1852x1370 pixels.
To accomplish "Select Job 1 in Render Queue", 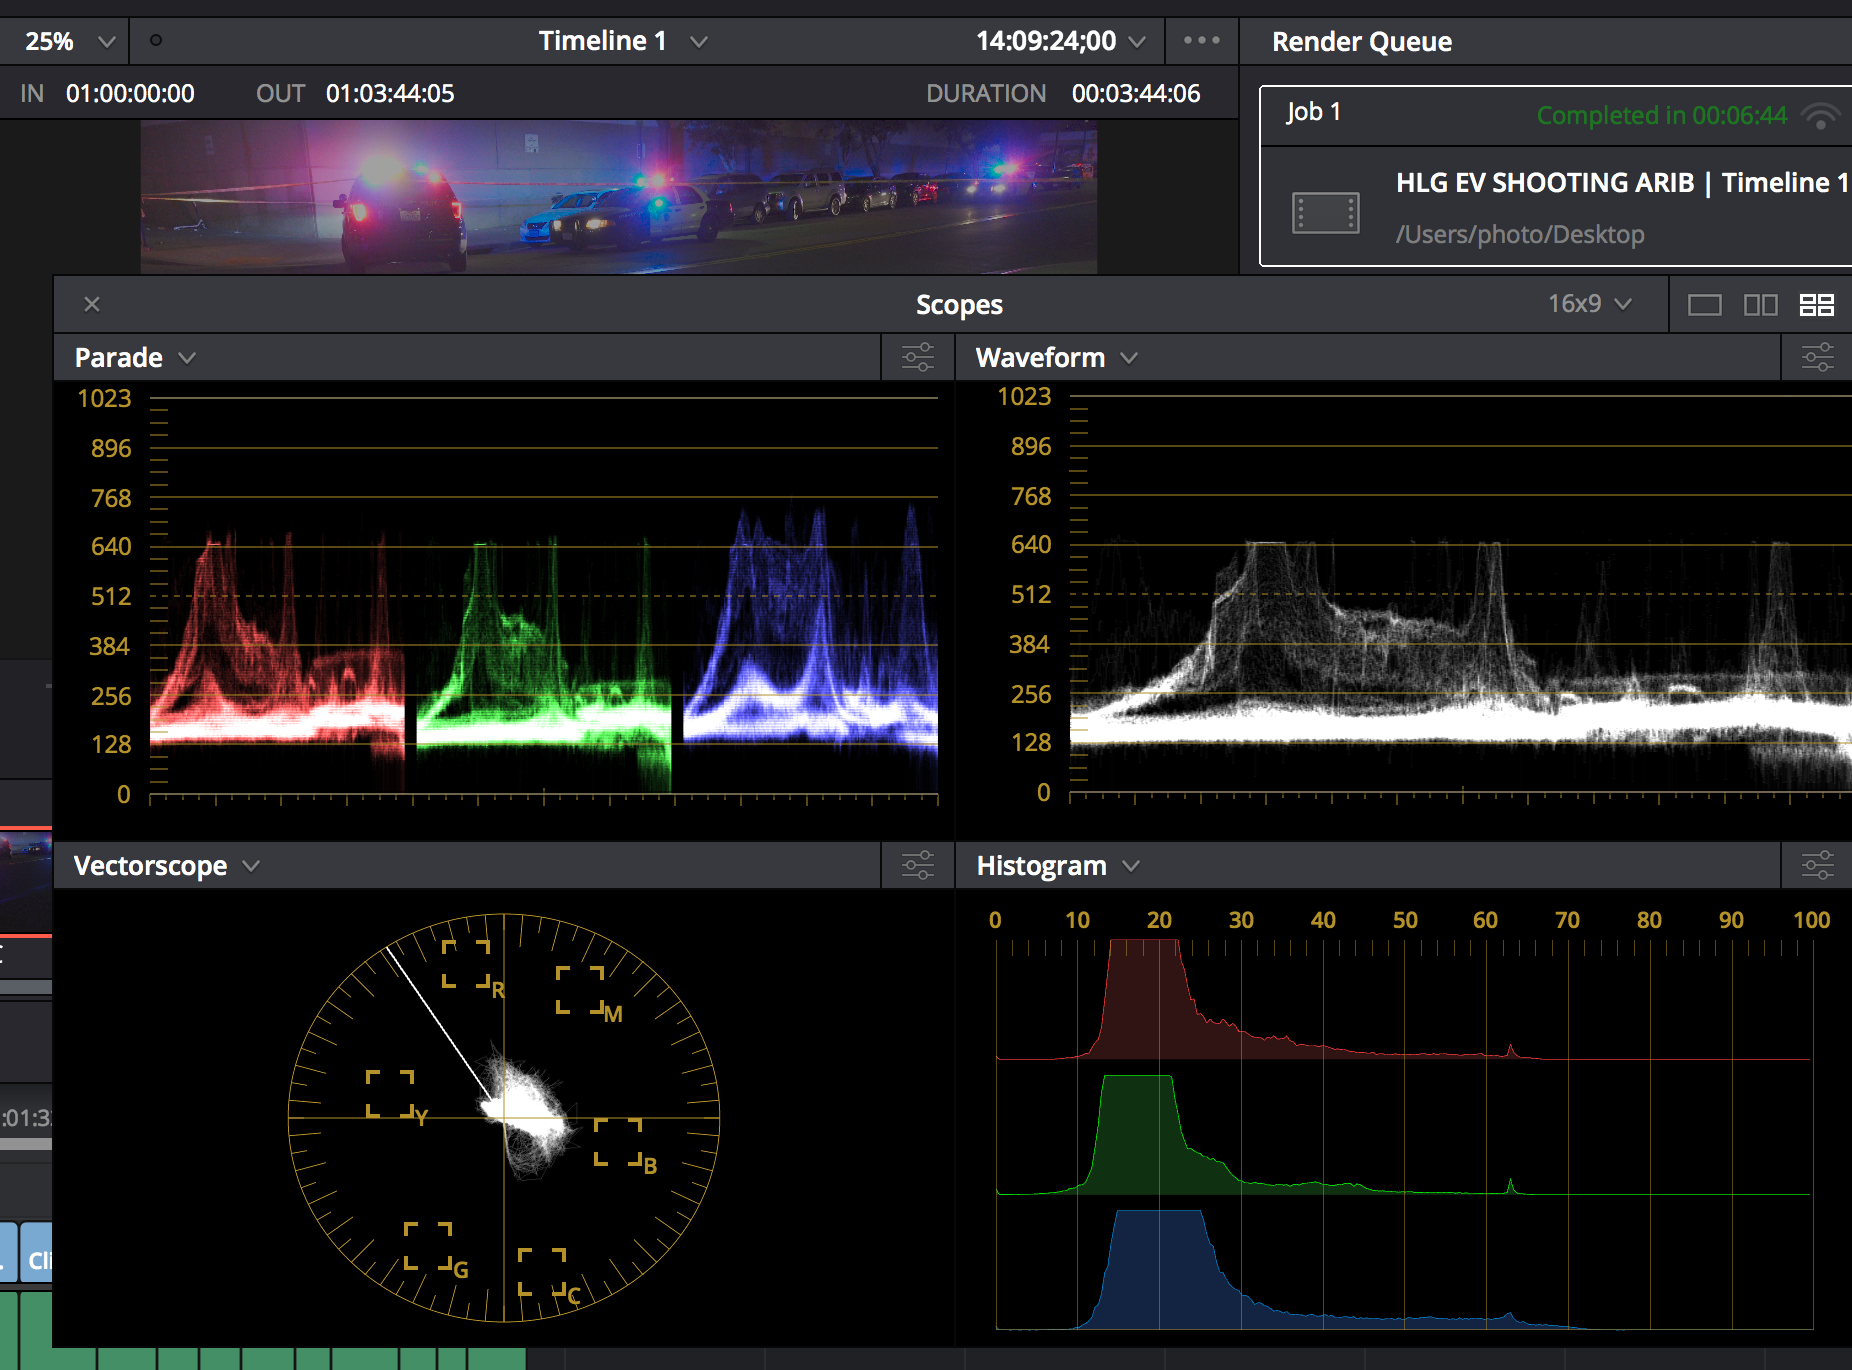I will [1314, 113].
